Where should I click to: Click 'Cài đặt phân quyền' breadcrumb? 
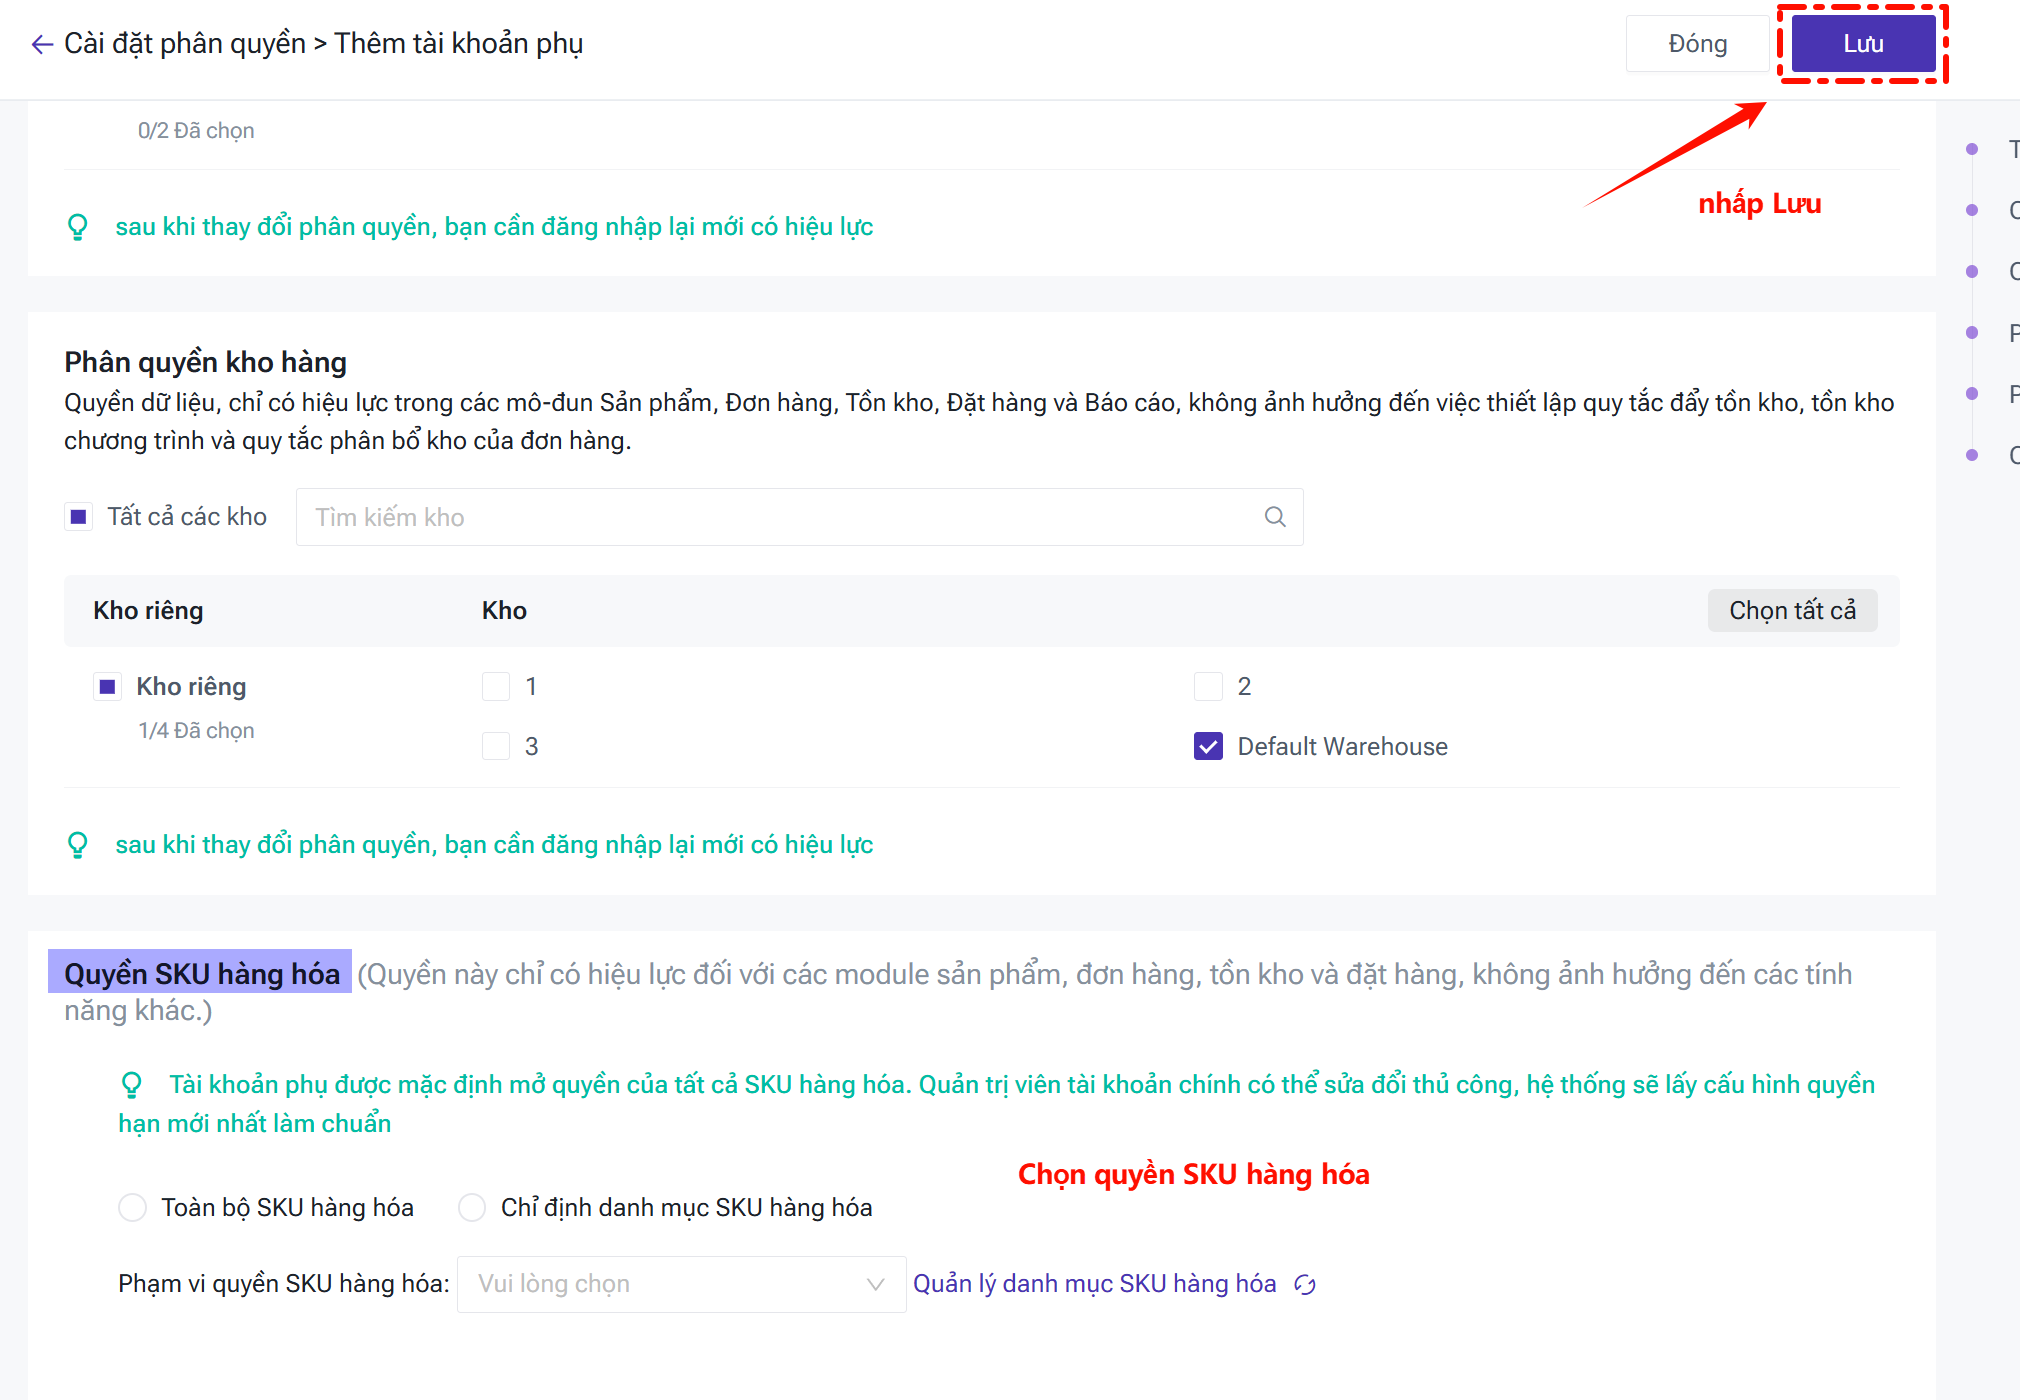coord(185,44)
